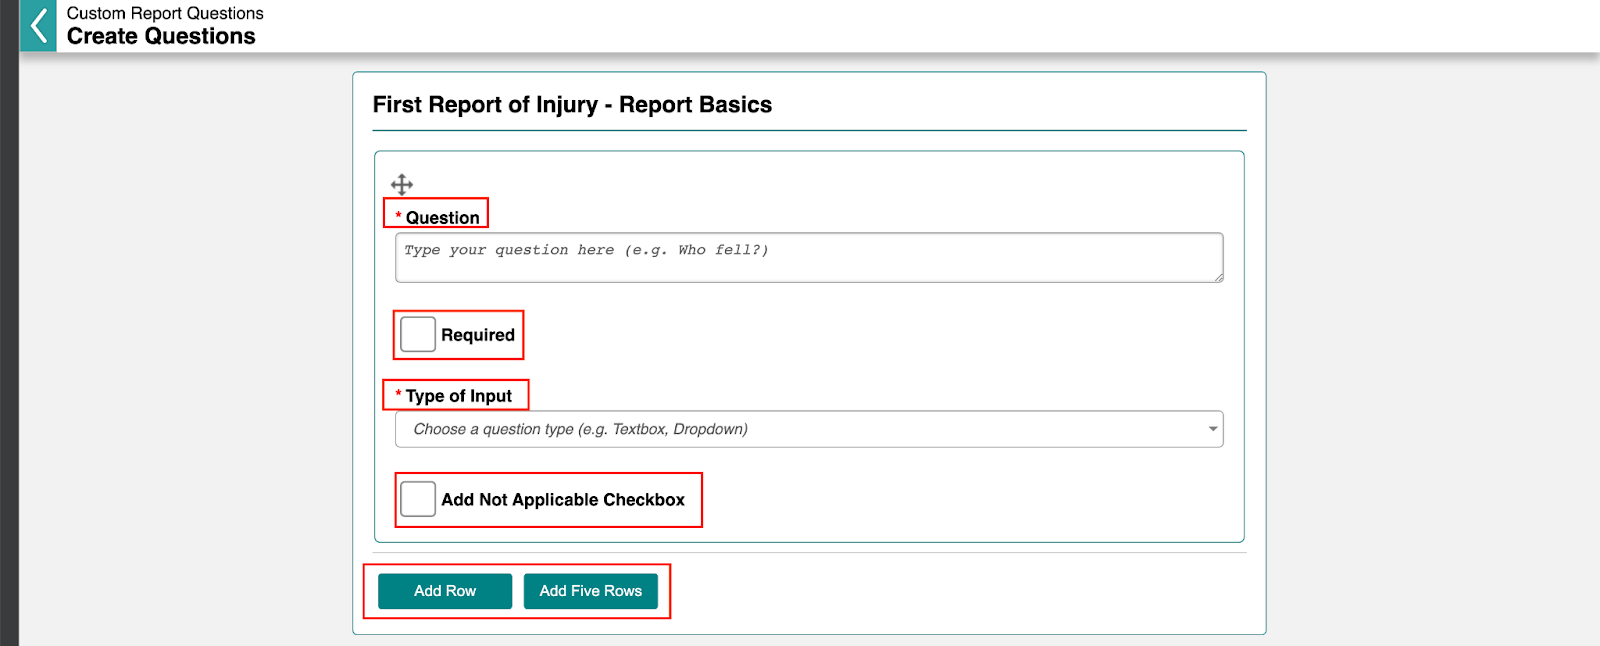Open the Type of Input dropdown
1600x646 pixels.
click(x=809, y=429)
